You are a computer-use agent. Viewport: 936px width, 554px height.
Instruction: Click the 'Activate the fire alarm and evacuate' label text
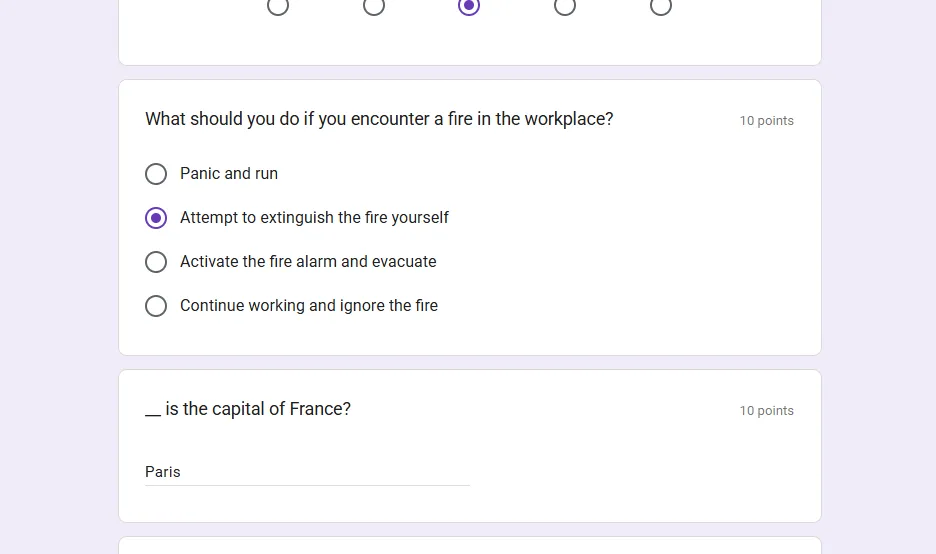[x=308, y=262]
